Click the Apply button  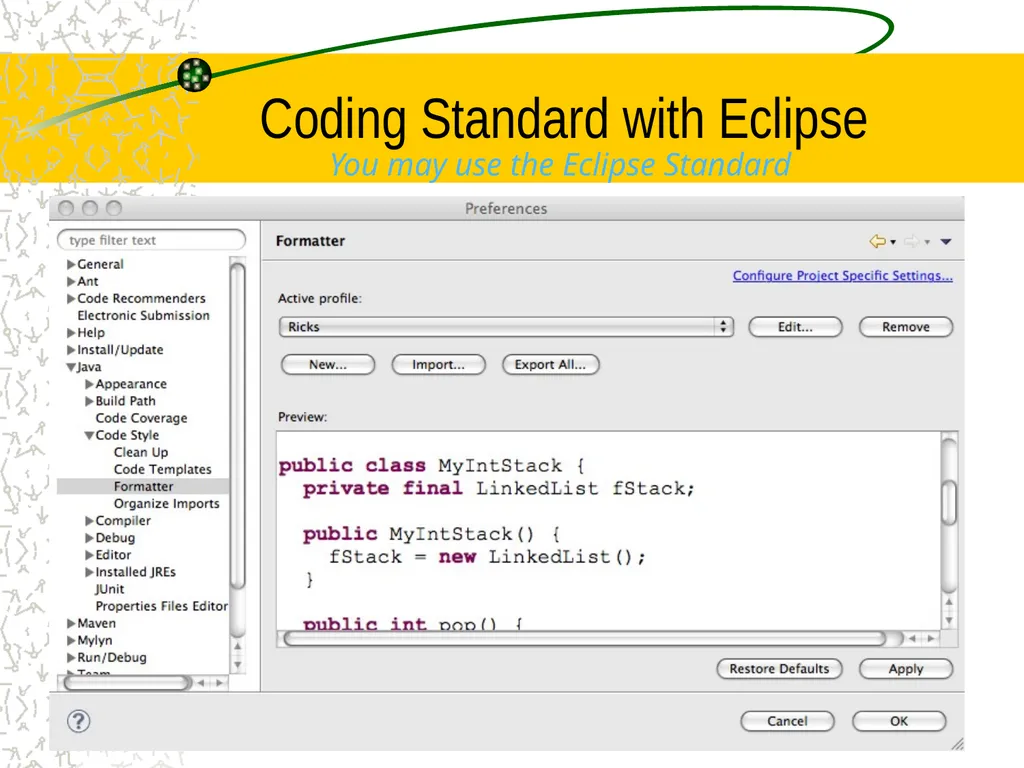(x=906, y=669)
